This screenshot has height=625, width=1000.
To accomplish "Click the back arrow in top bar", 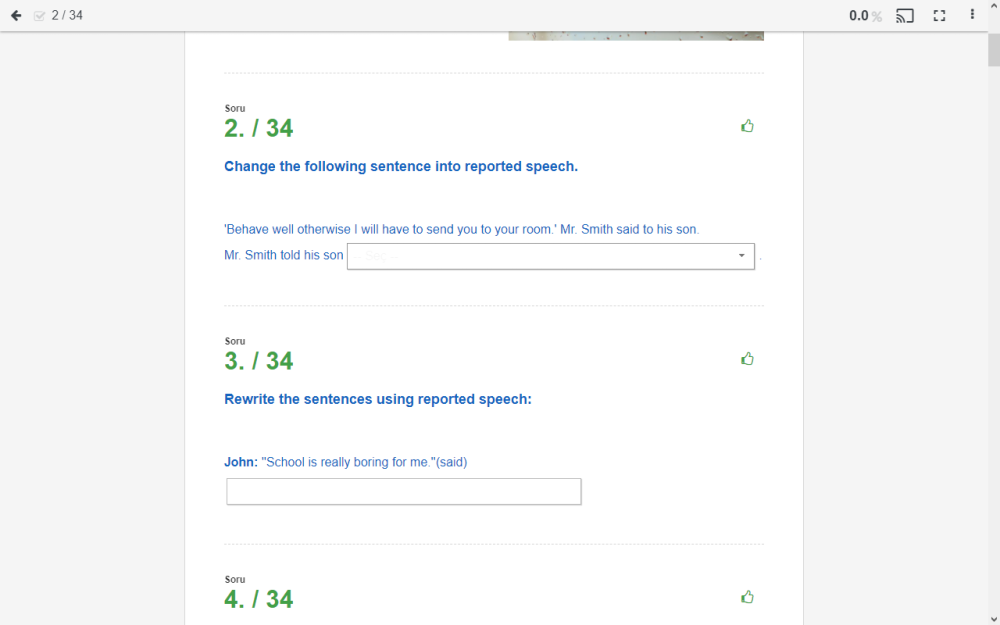I will tap(16, 15).
